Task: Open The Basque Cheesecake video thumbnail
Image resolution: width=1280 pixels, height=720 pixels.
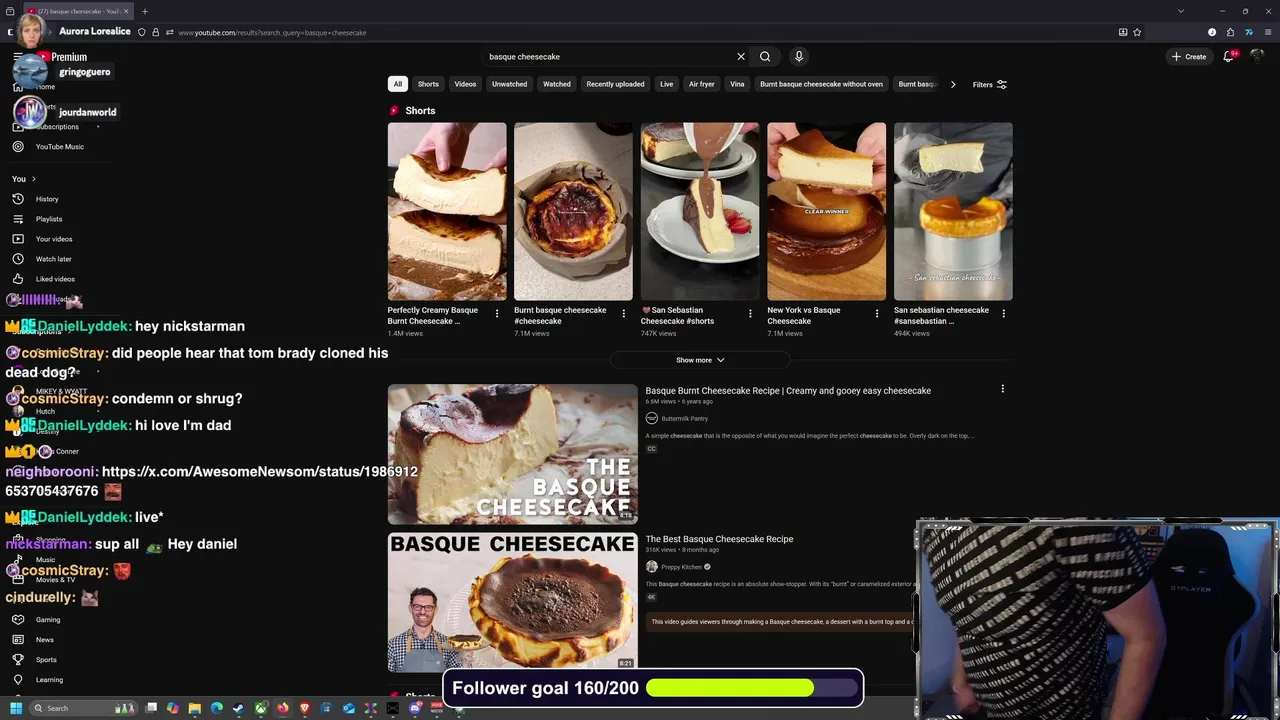Action: click(x=512, y=454)
